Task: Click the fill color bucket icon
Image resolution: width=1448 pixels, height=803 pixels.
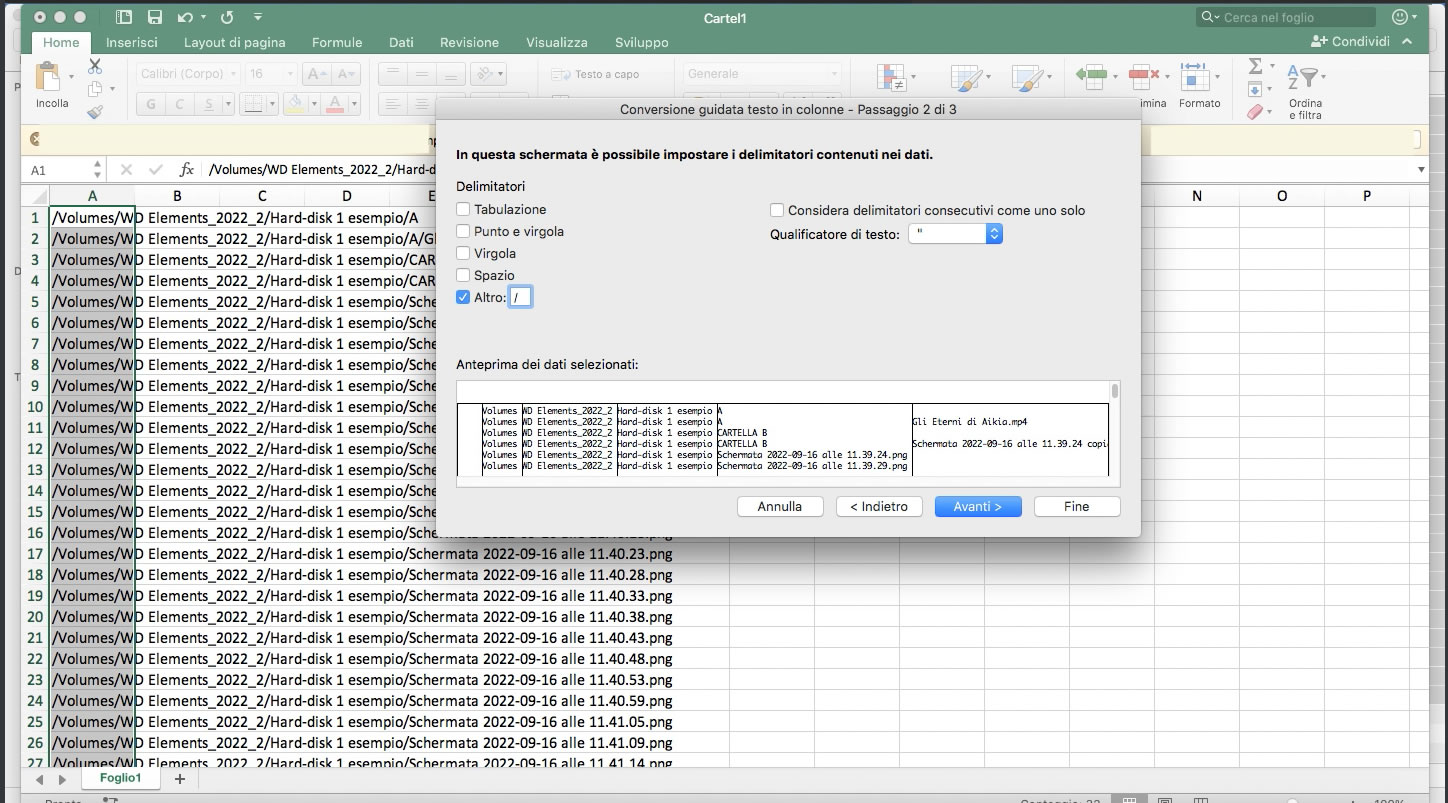Action: [294, 104]
